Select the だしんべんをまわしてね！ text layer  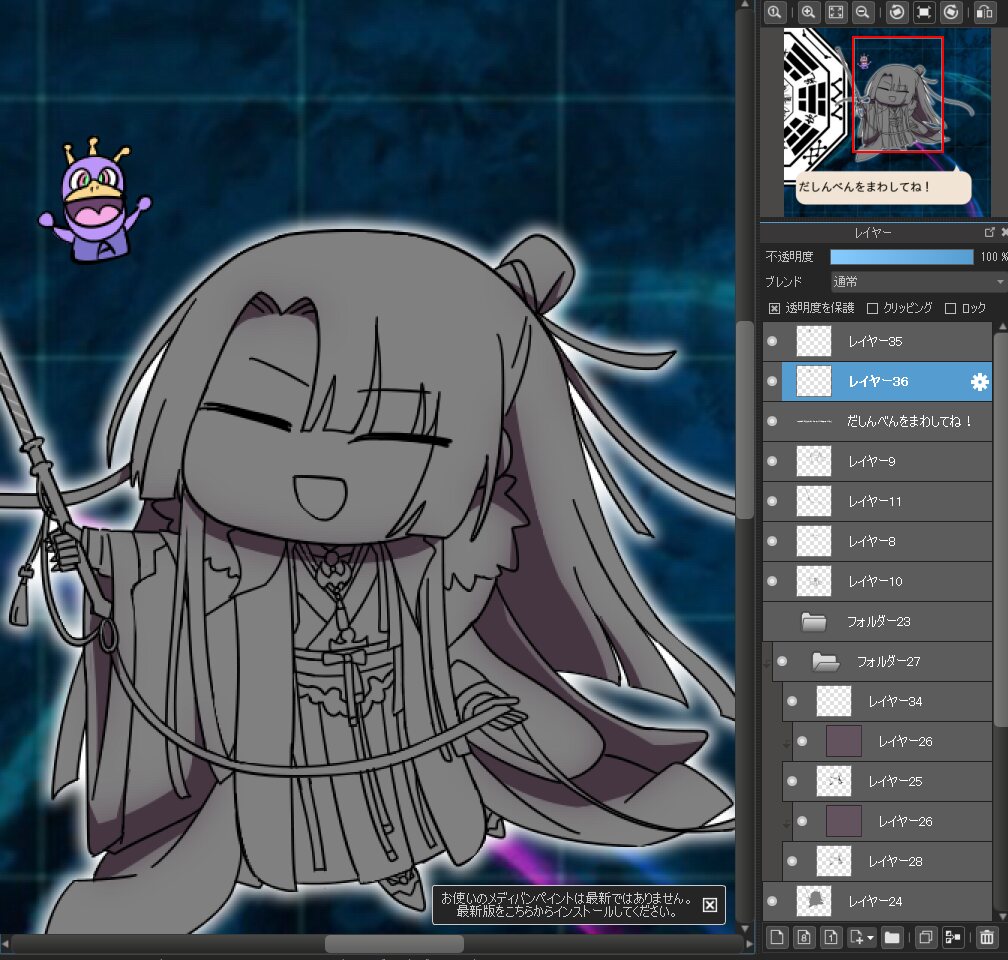click(x=878, y=421)
